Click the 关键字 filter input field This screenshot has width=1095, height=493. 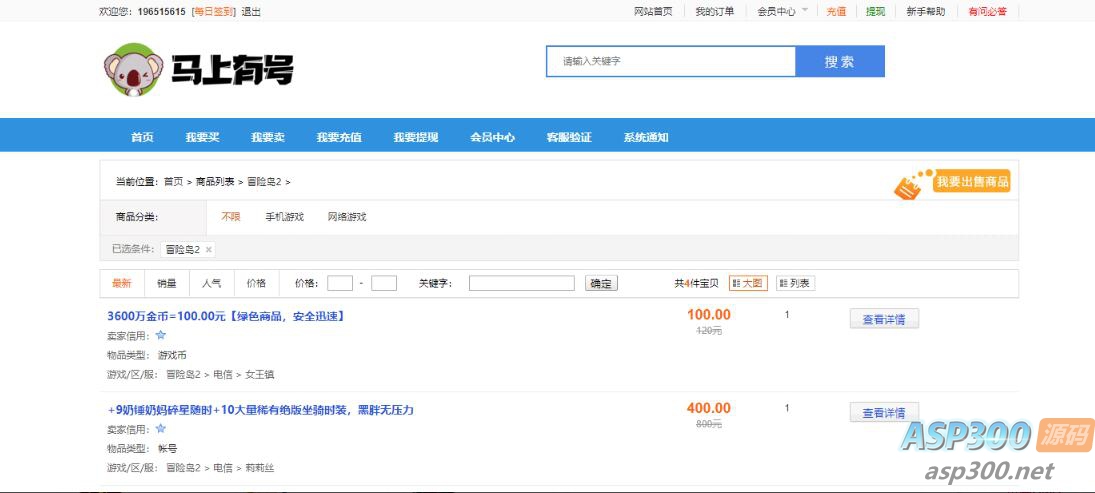pyautogui.click(x=522, y=283)
